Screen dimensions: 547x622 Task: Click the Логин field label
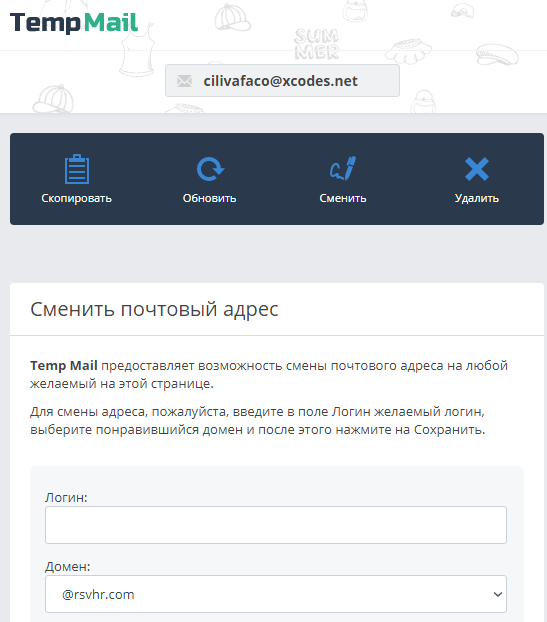pyautogui.click(x=66, y=497)
